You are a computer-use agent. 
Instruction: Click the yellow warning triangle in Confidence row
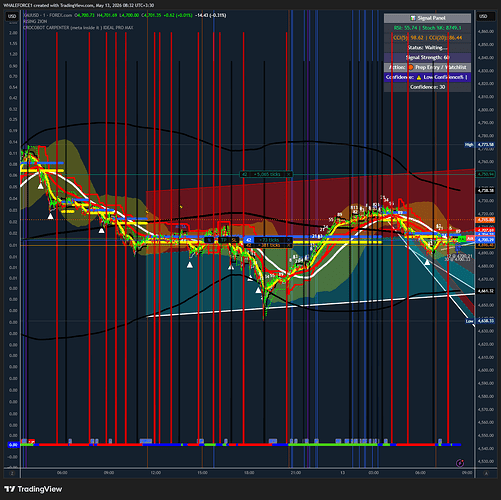coord(419,77)
